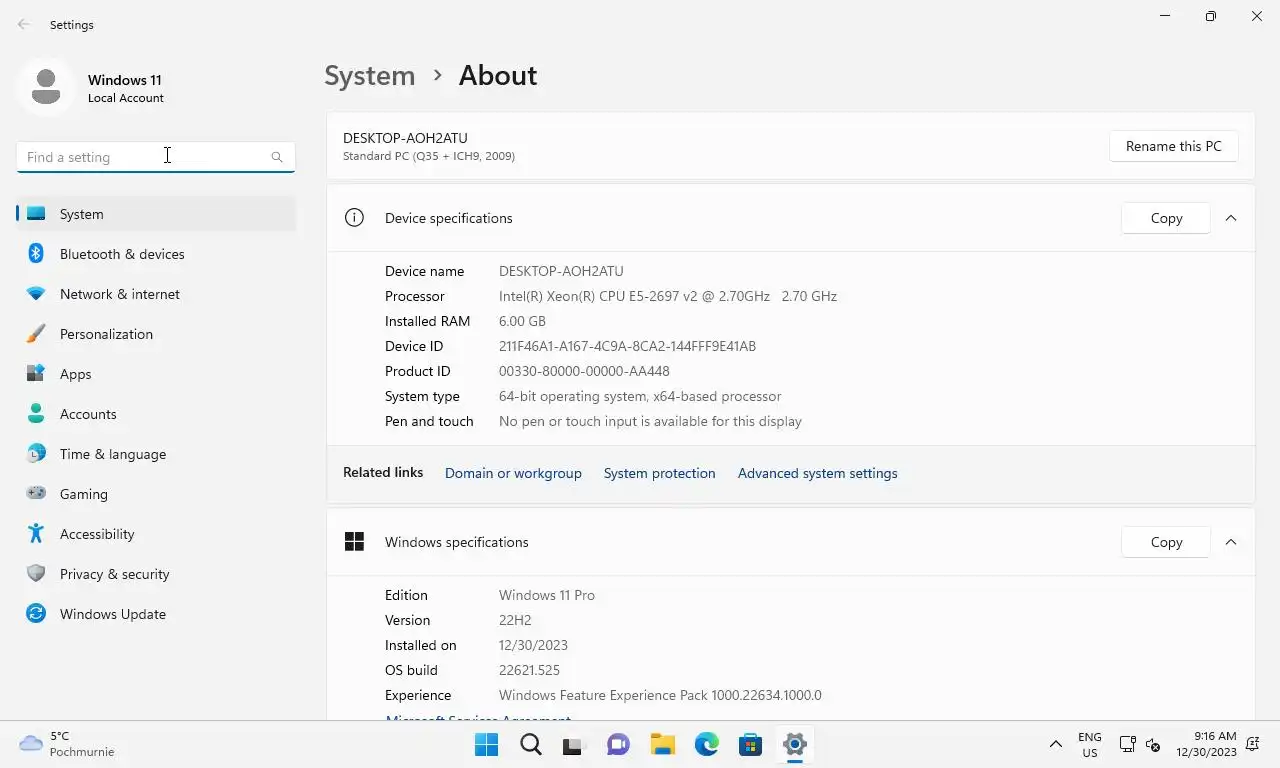Viewport: 1280px width, 768px height.
Task: Click the search magnifier in settings box
Action: pos(277,157)
